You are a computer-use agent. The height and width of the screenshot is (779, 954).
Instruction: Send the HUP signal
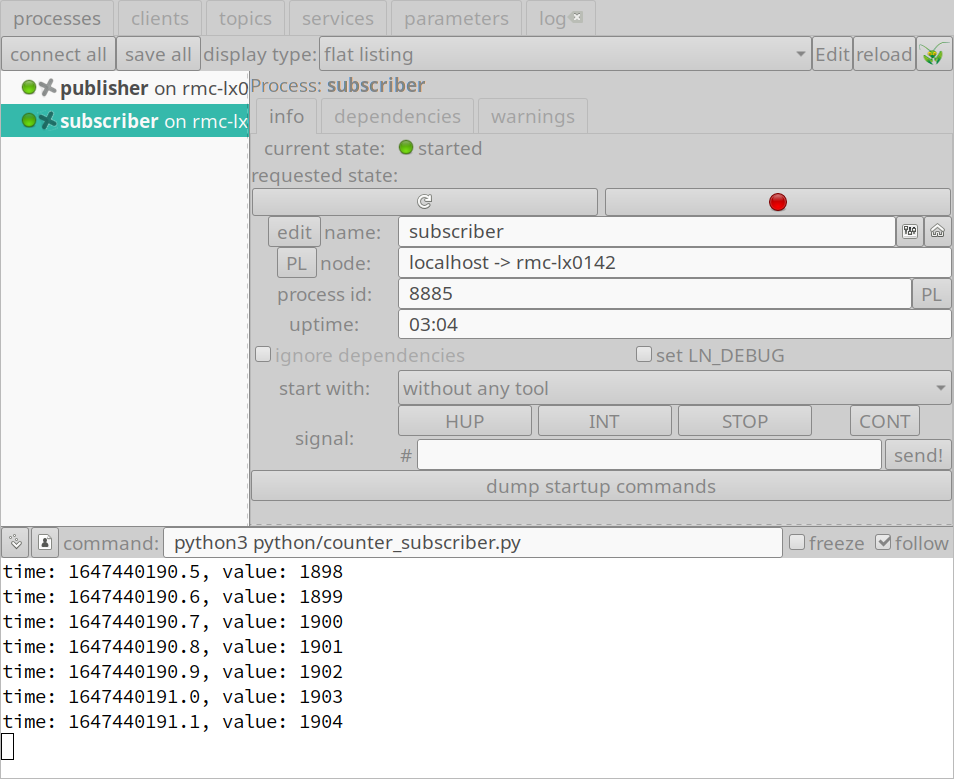[x=465, y=421]
